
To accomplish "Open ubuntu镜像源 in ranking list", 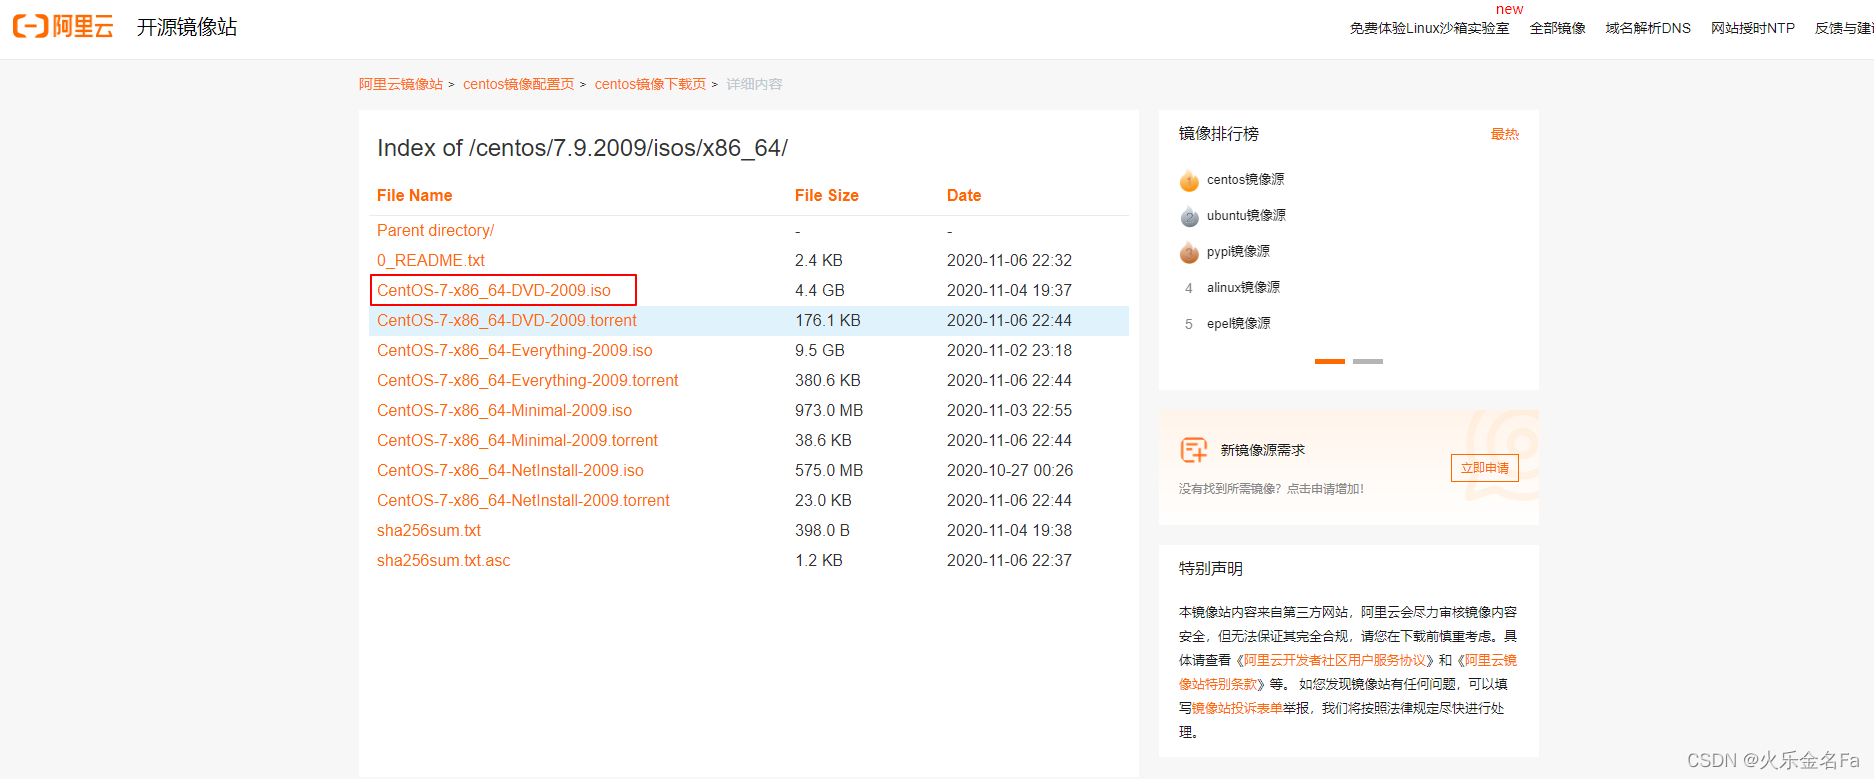I will click(1246, 215).
